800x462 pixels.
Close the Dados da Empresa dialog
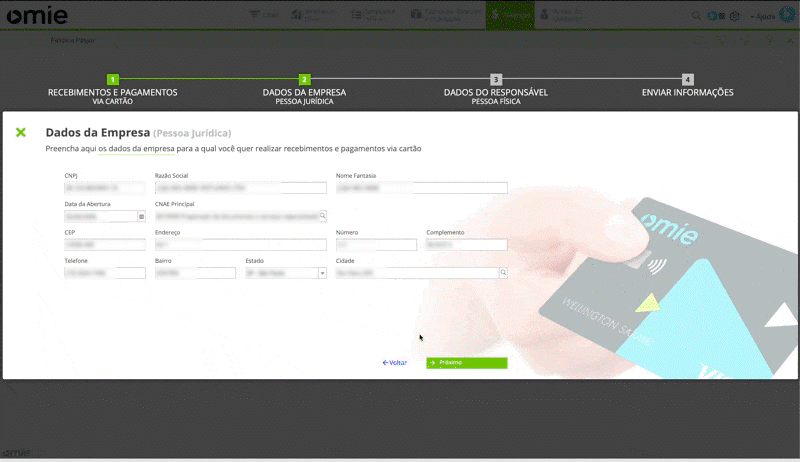[21, 132]
